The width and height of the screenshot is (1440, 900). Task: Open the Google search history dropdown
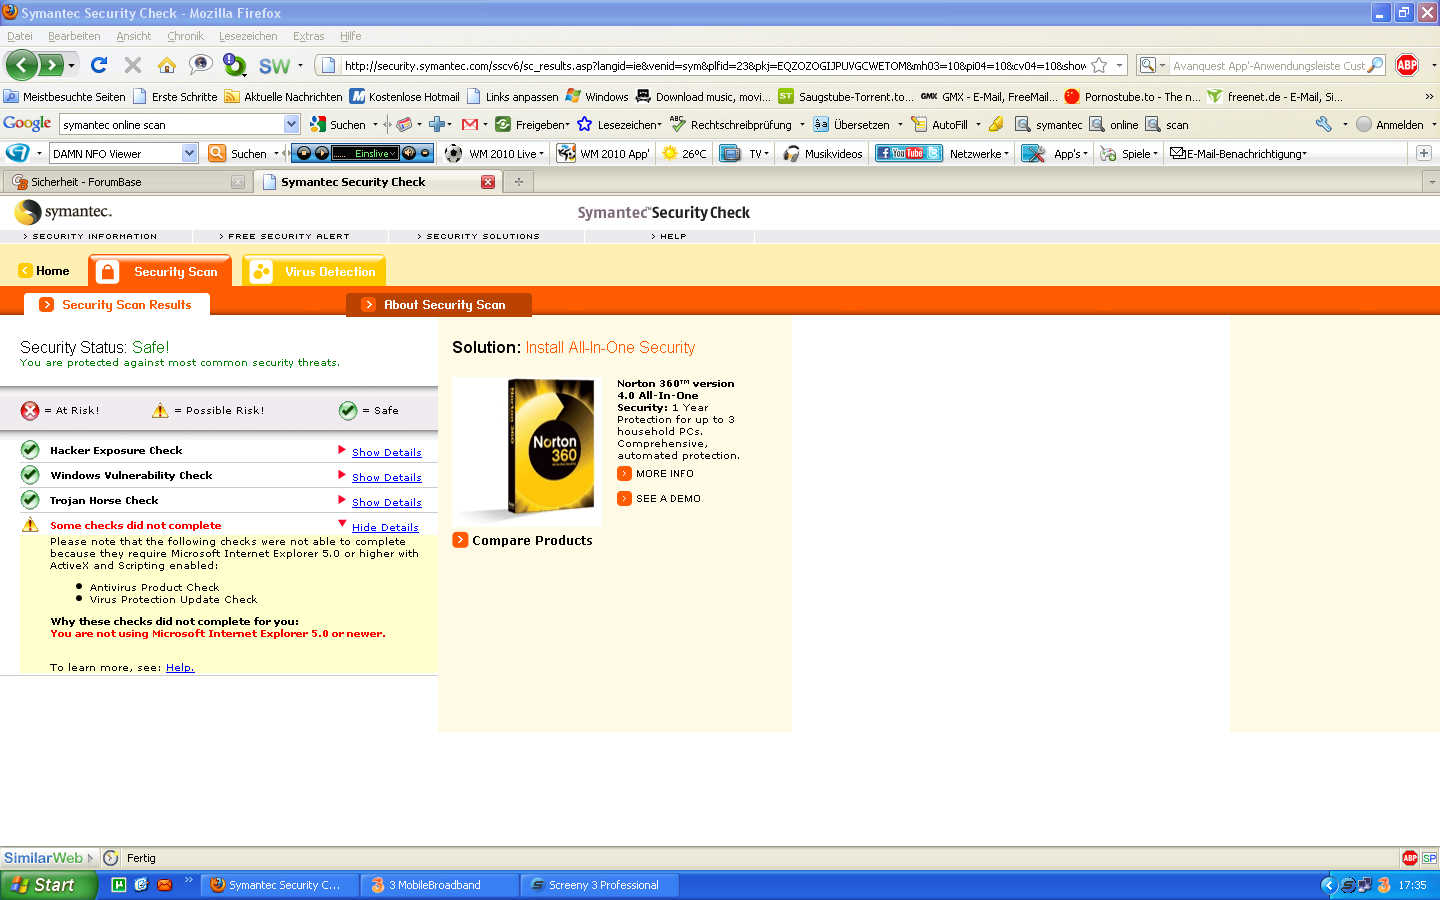point(291,124)
